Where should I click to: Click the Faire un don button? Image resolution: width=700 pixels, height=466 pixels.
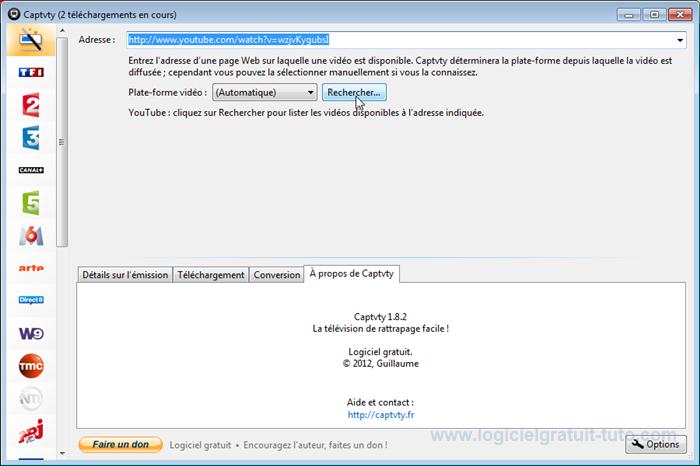tap(121, 445)
